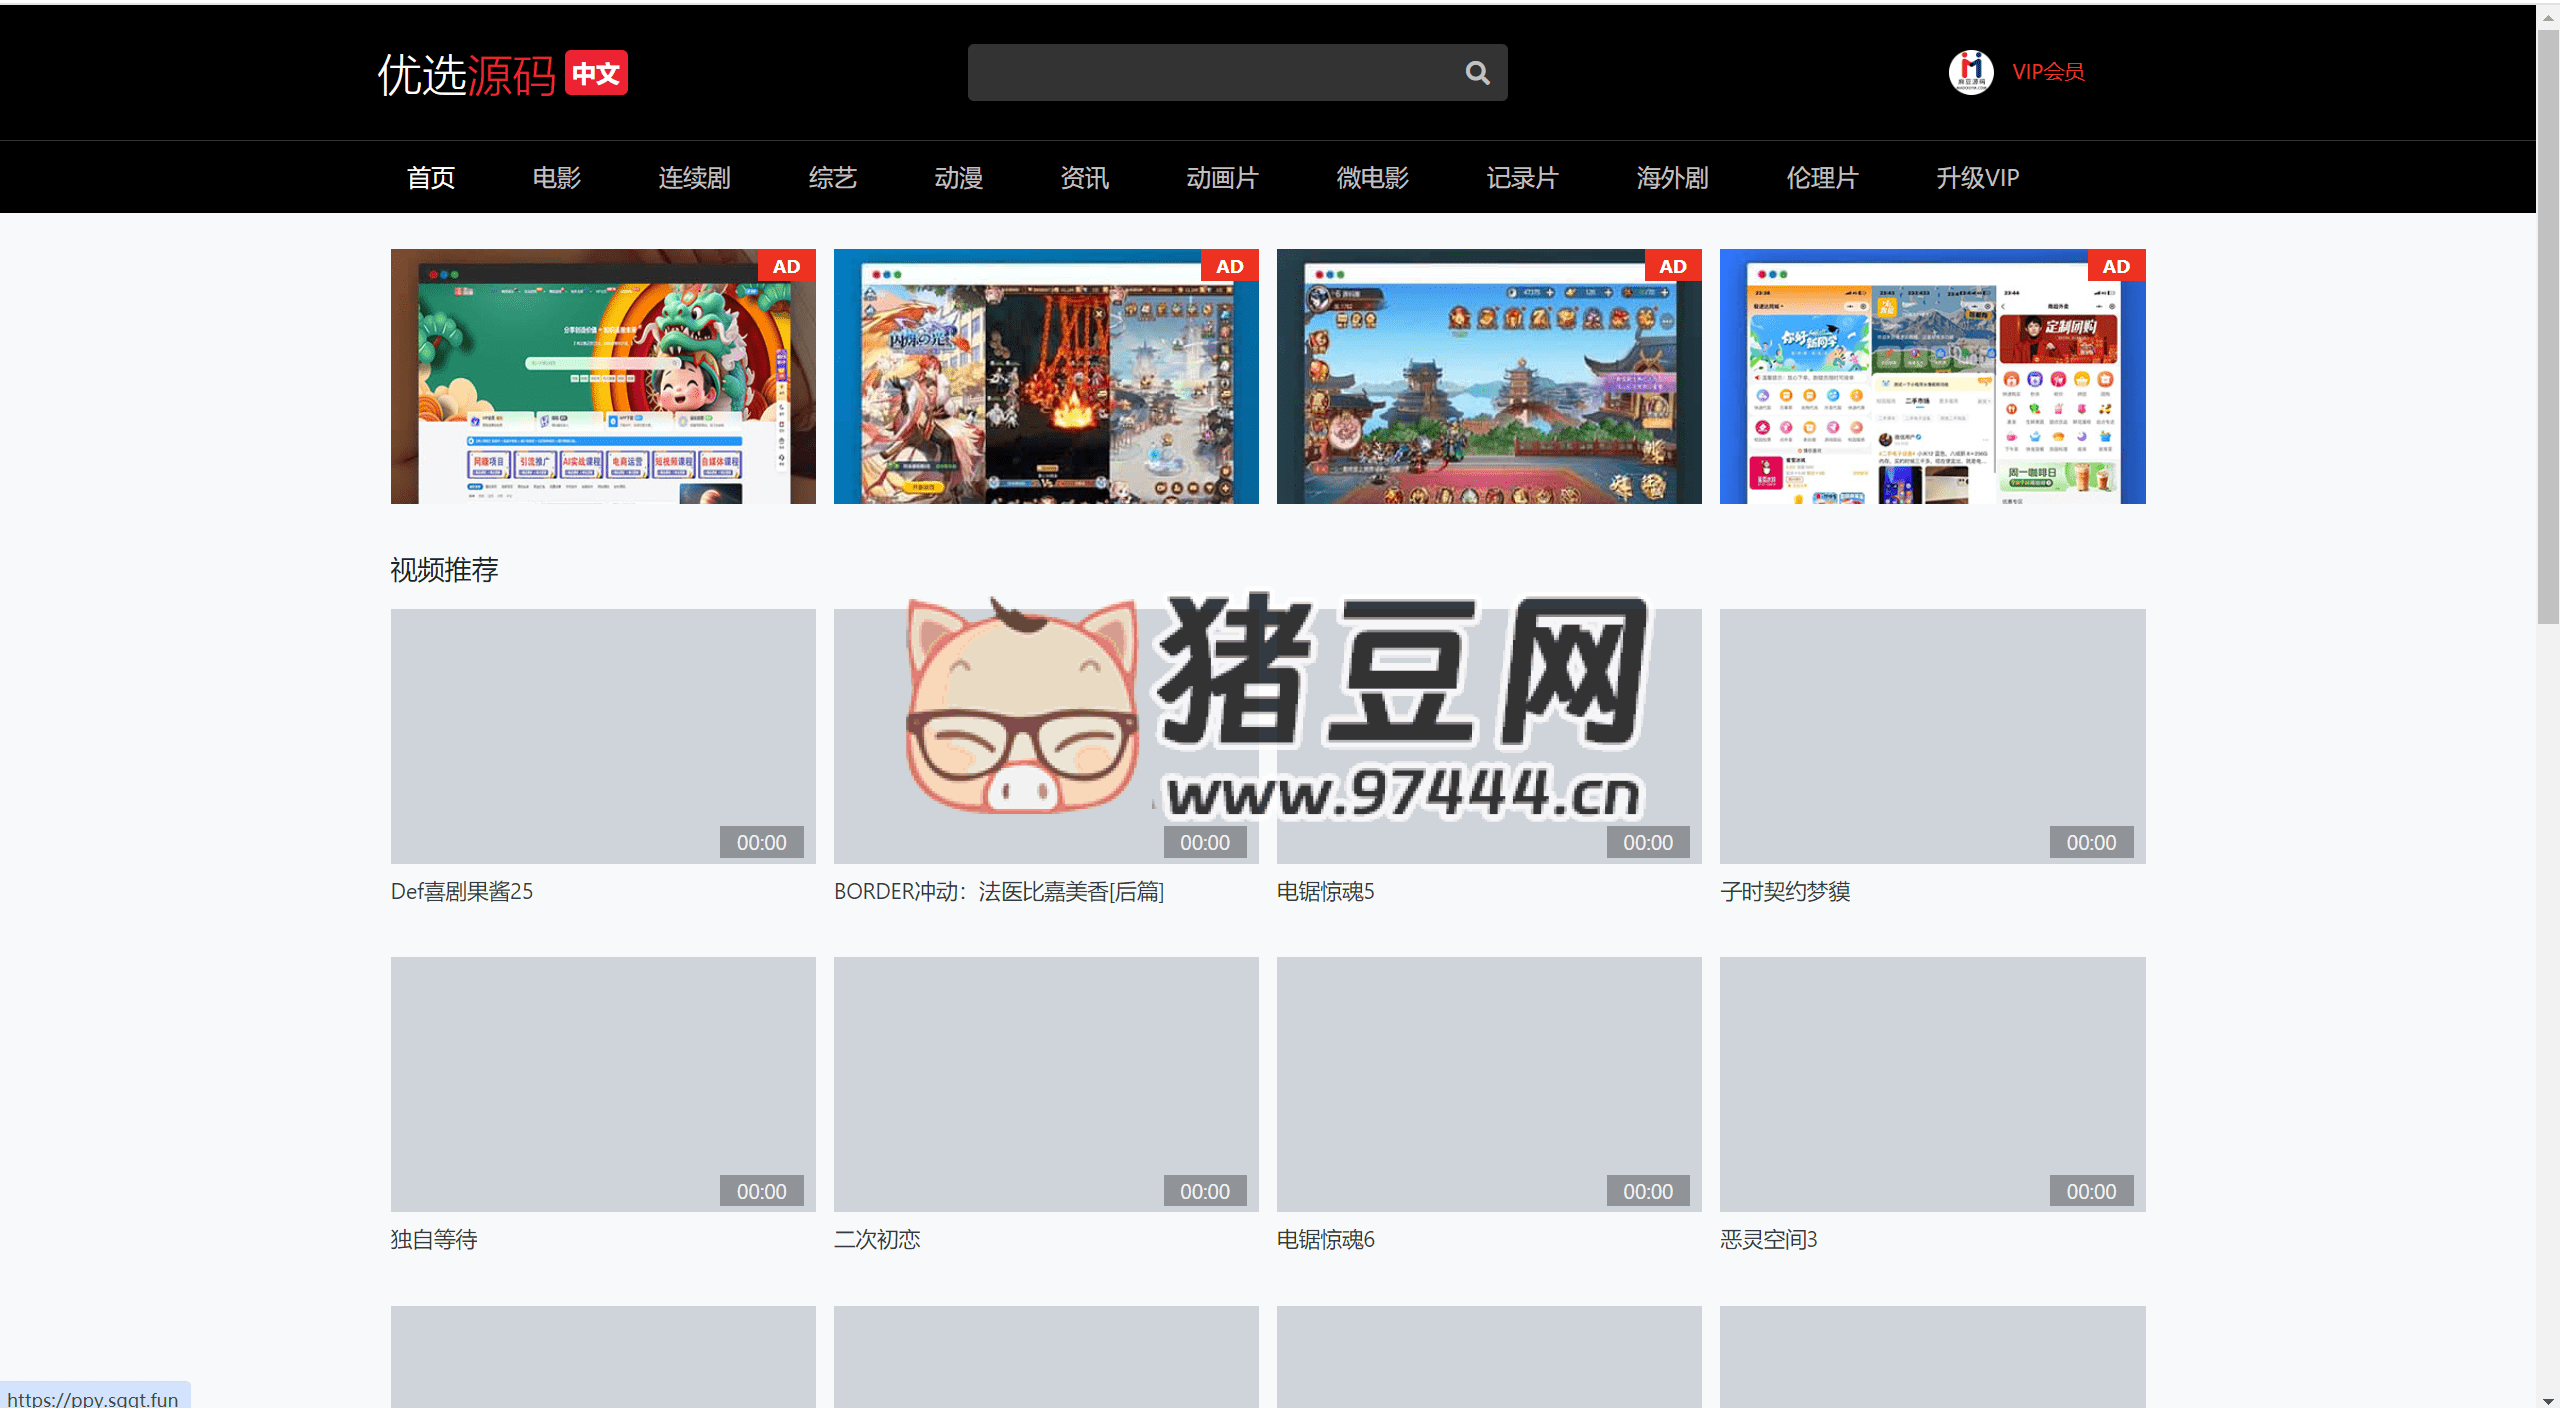This screenshot has width=2560, height=1408.
Task: Open the 电影 menu item
Action: pyautogui.click(x=556, y=178)
